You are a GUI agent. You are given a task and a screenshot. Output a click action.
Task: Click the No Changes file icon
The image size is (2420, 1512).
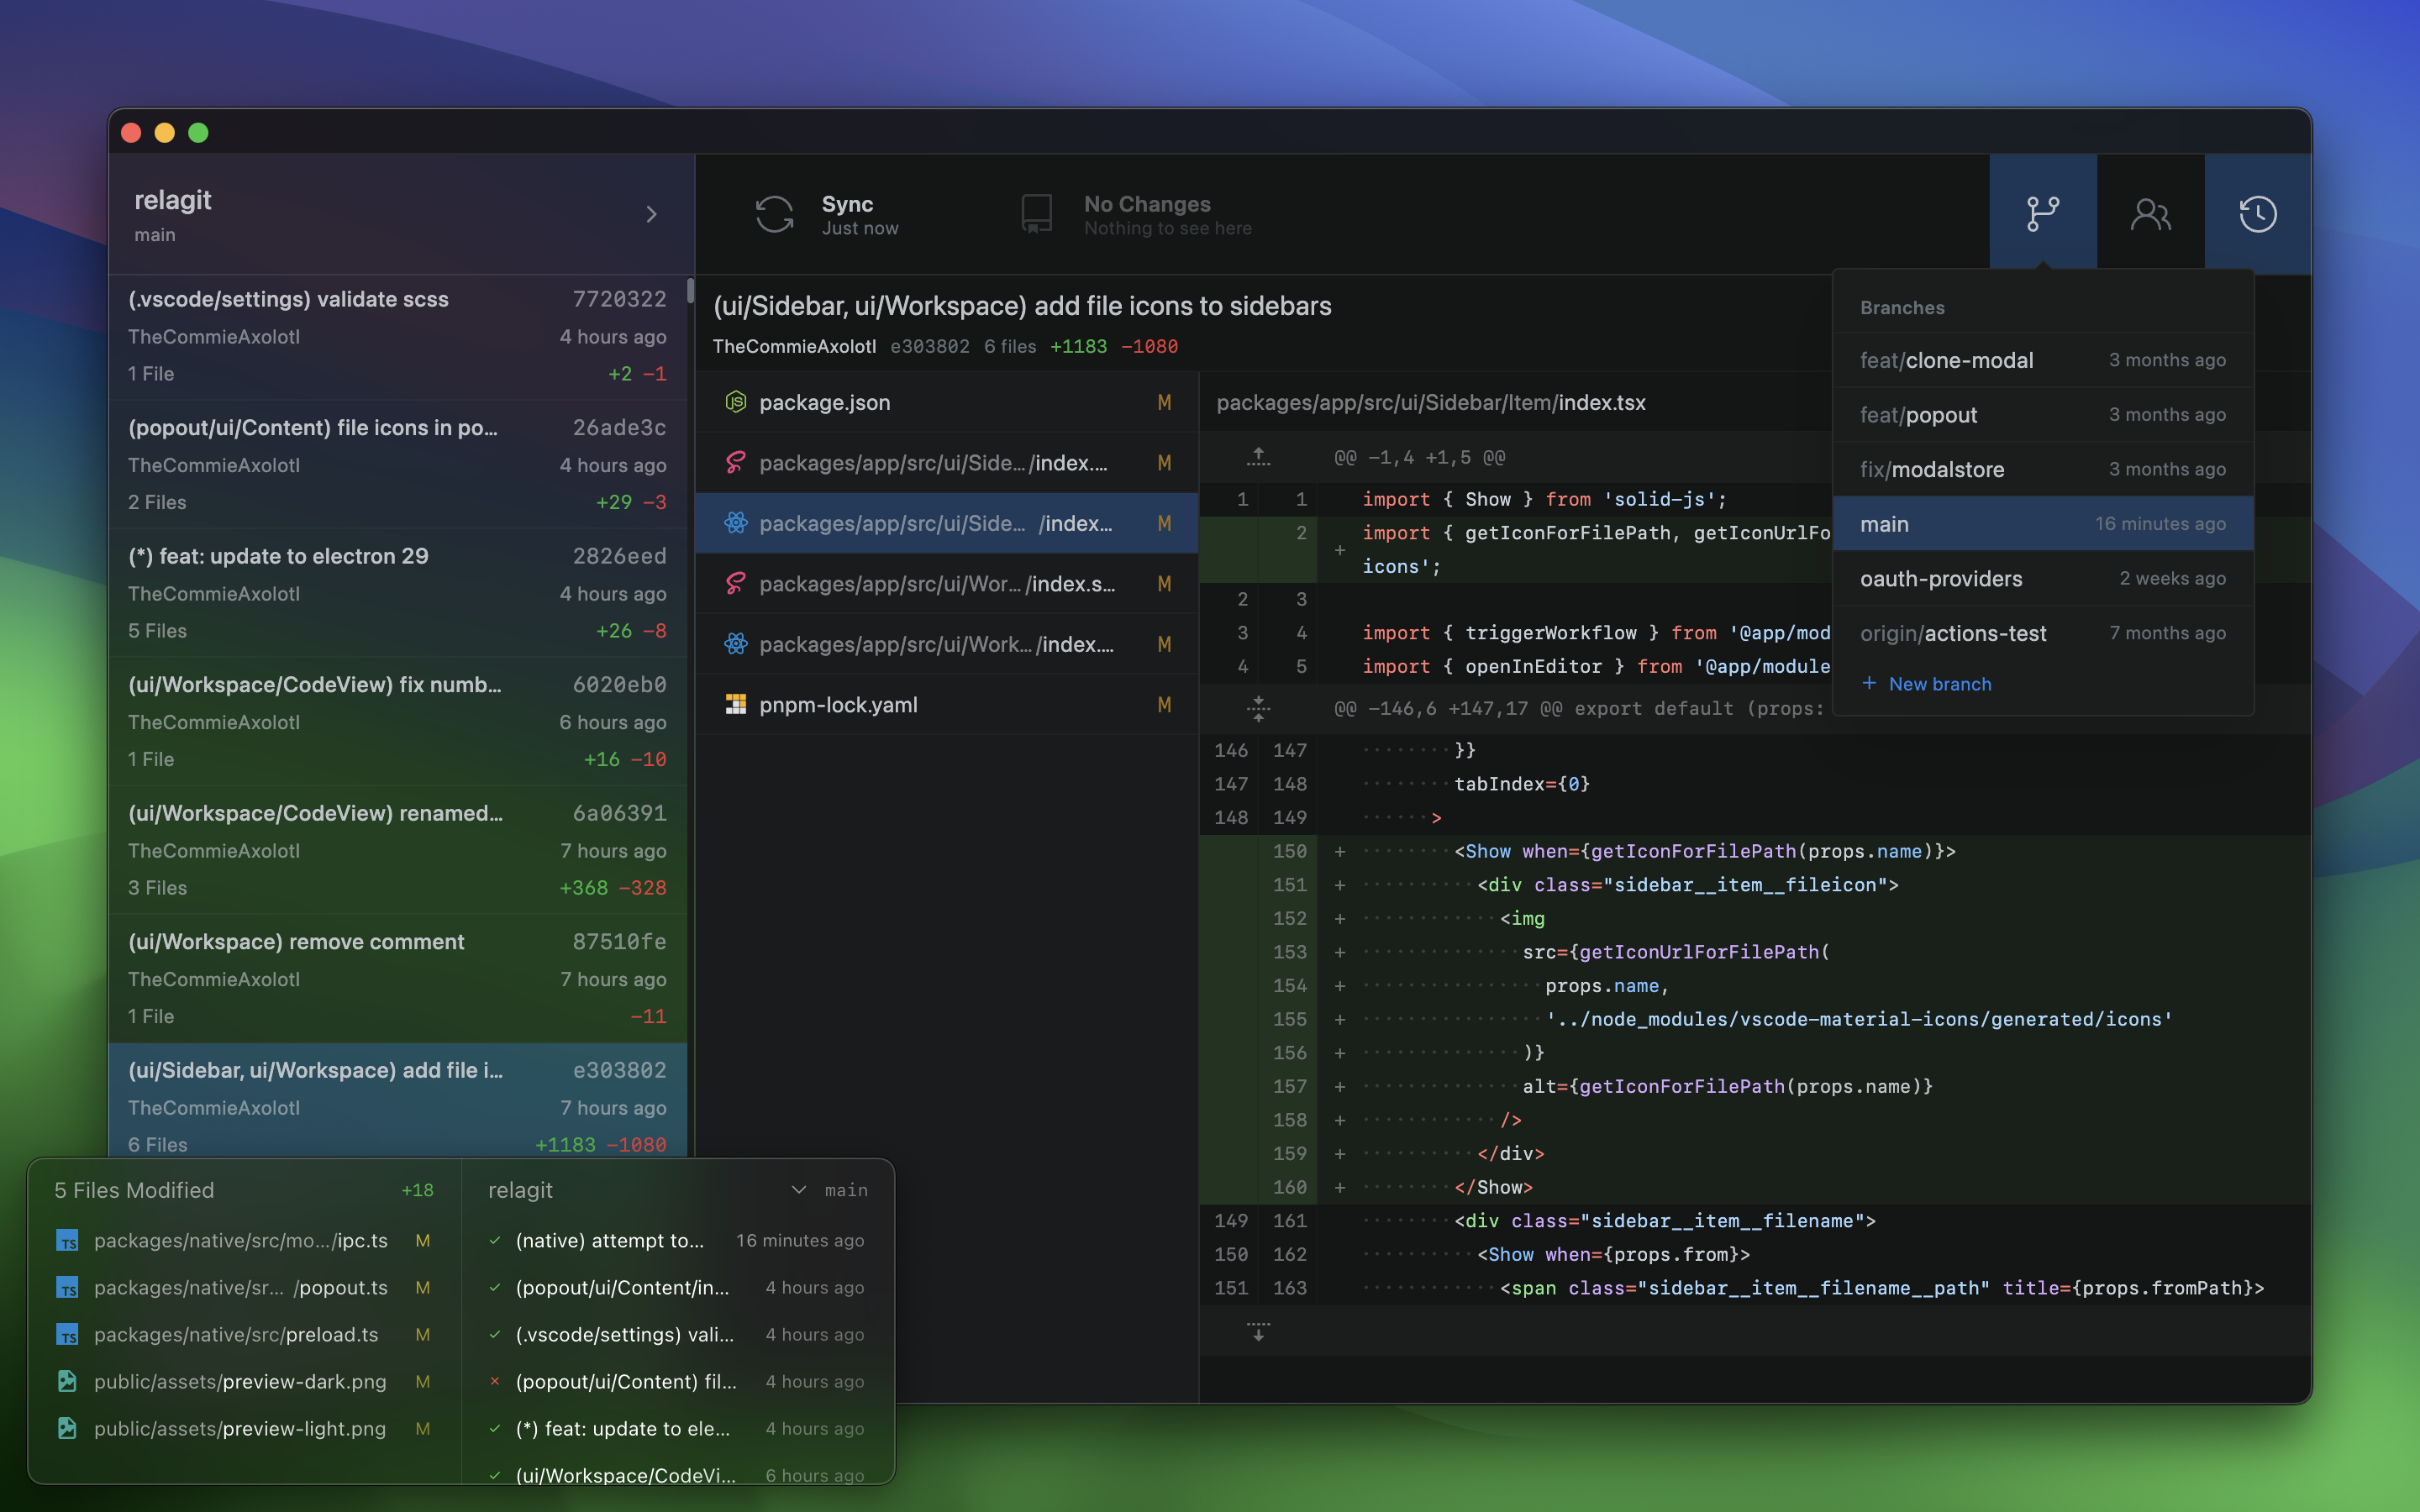(x=1036, y=214)
